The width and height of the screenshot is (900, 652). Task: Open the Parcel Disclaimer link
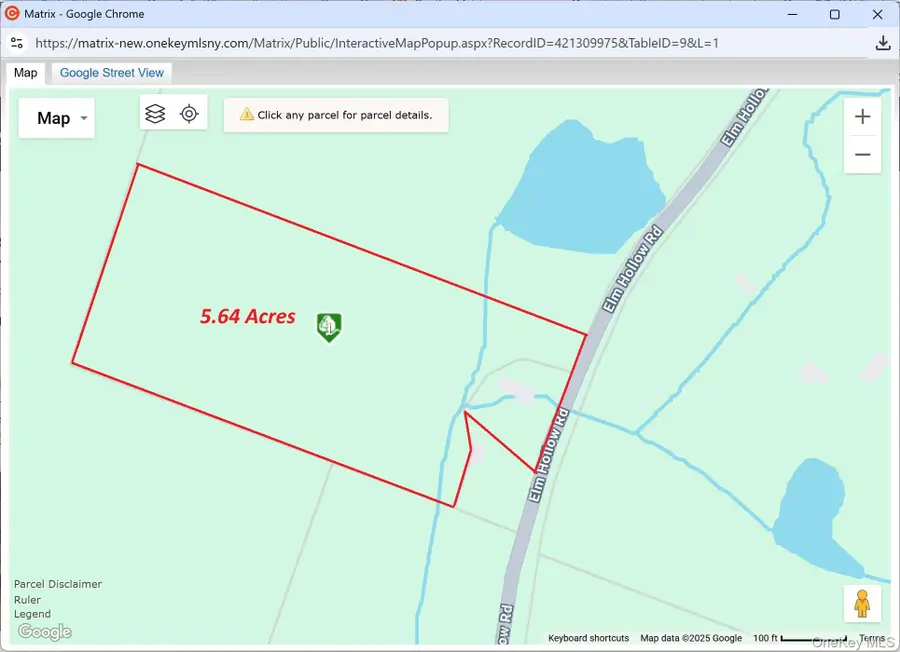pyautogui.click(x=58, y=584)
